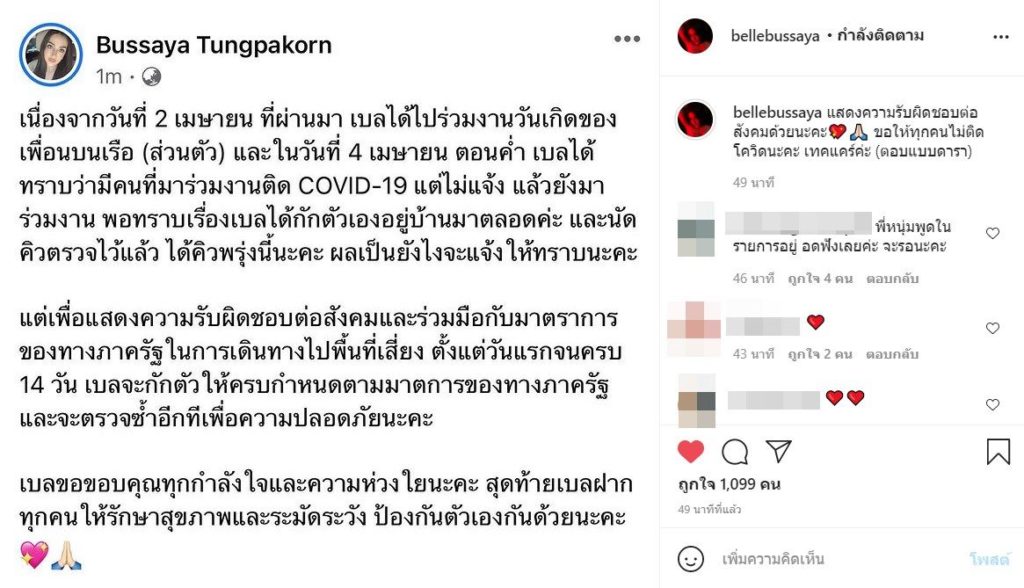Open the comment speech bubble icon
The width and height of the screenshot is (1024, 588).
click(735, 451)
